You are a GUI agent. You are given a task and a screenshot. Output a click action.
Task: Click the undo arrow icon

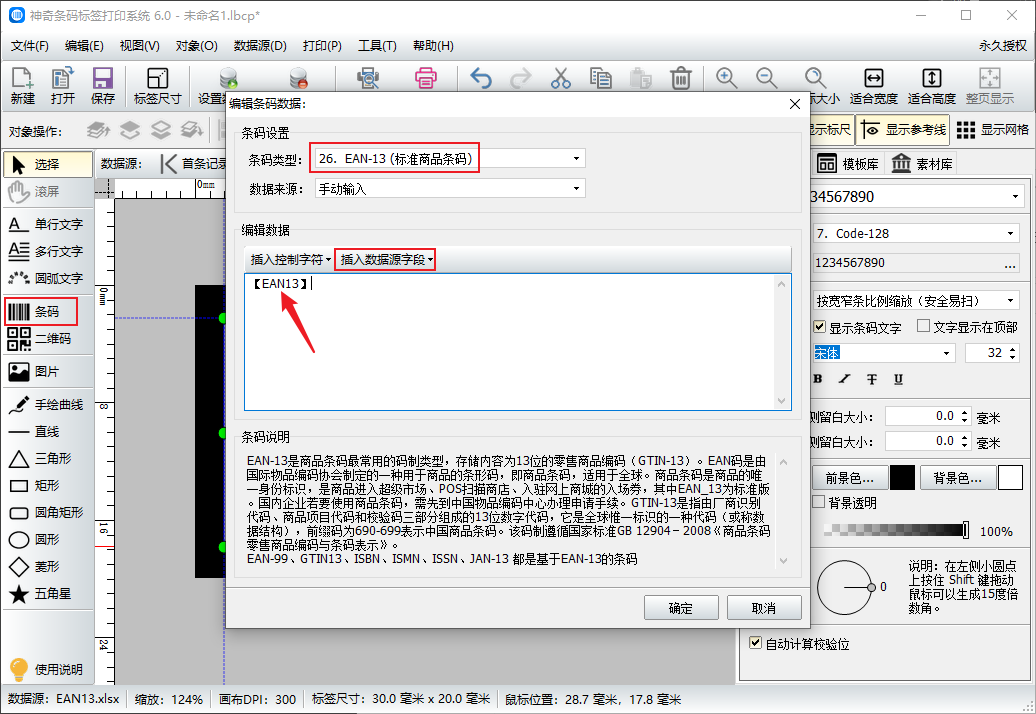tap(481, 78)
